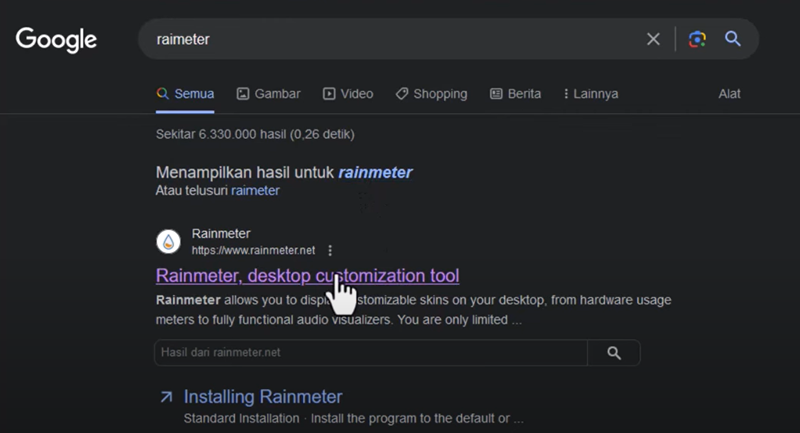Image resolution: width=800 pixels, height=433 pixels.
Task: Switch to the Gambar tab
Action: click(x=268, y=94)
